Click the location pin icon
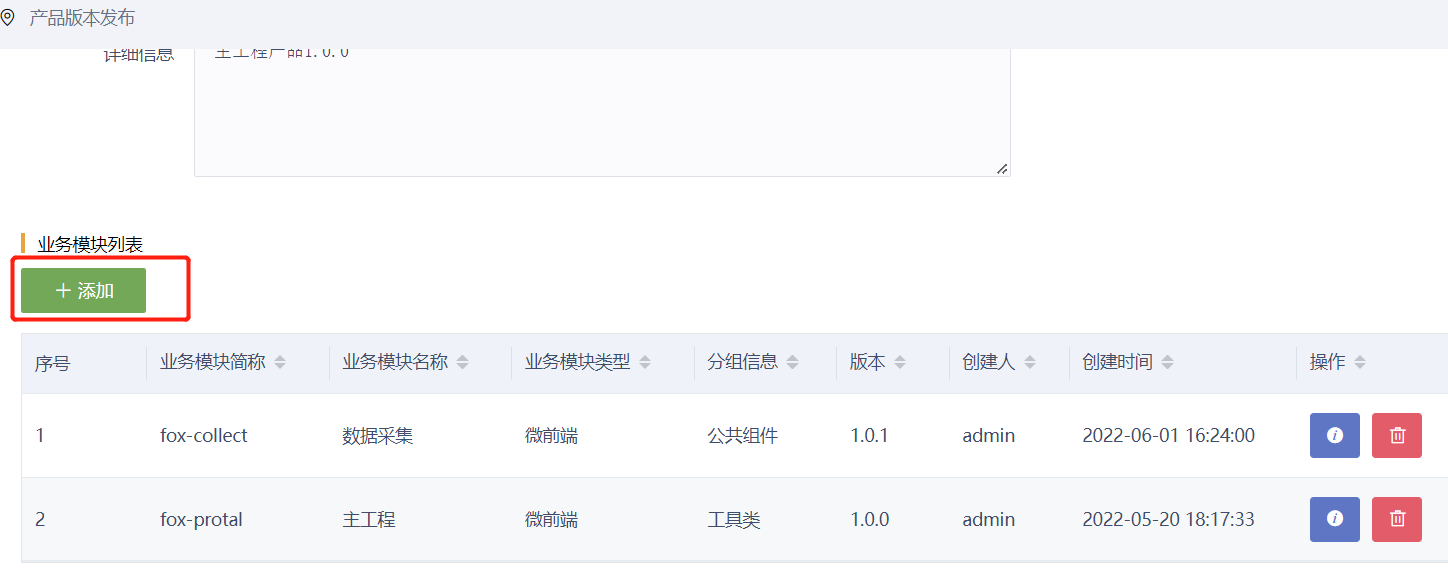The height and width of the screenshot is (588, 1448). pyautogui.click(x=8, y=18)
